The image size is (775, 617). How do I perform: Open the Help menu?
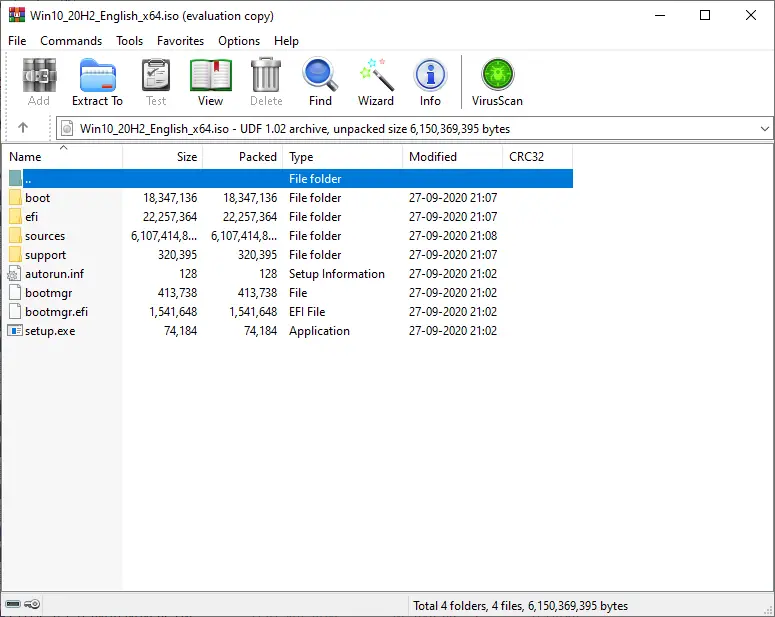click(x=287, y=41)
